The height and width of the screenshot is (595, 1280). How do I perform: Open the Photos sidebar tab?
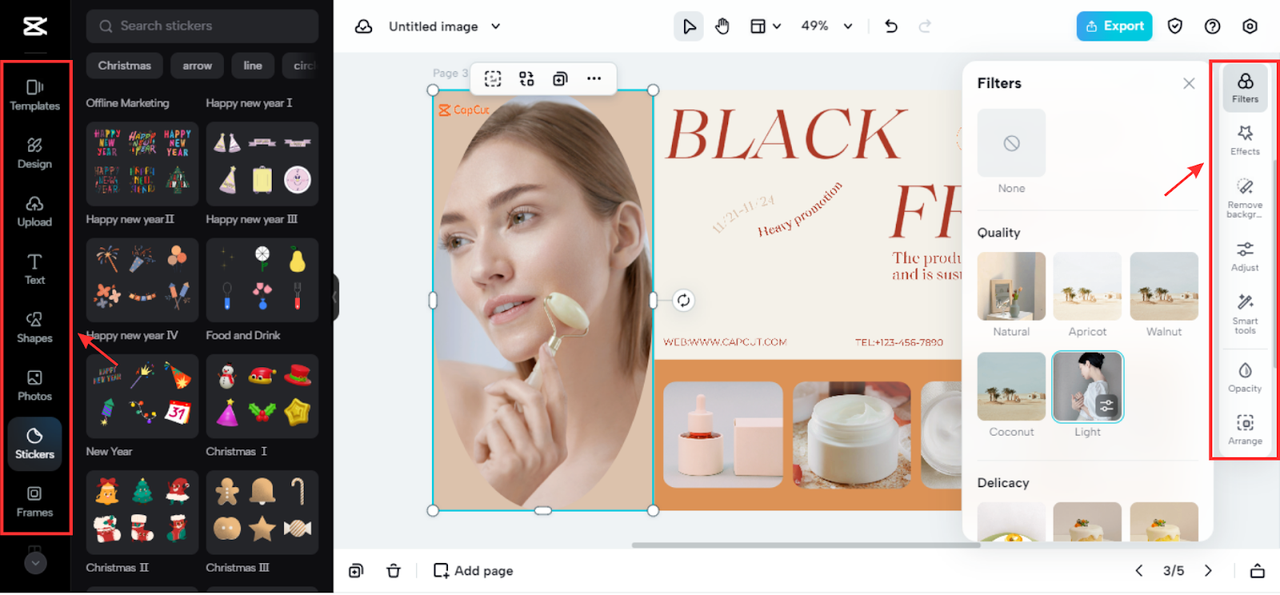coord(35,384)
